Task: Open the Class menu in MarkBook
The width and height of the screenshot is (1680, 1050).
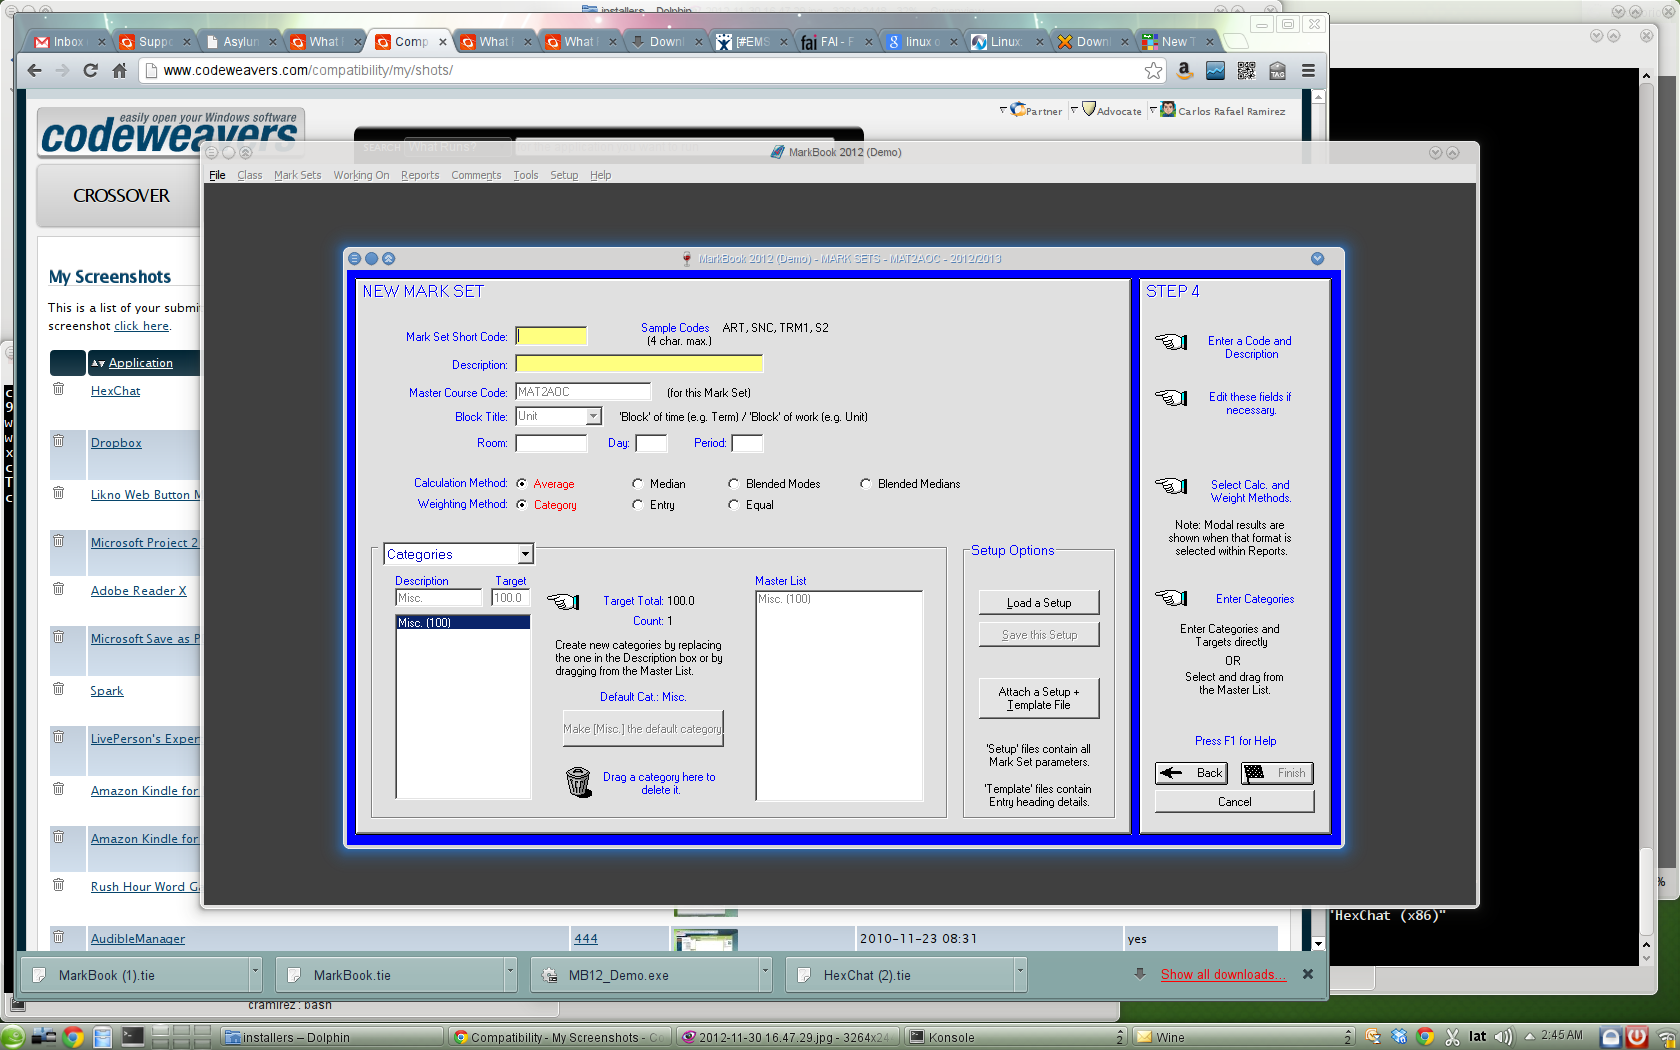Action: pyautogui.click(x=249, y=175)
